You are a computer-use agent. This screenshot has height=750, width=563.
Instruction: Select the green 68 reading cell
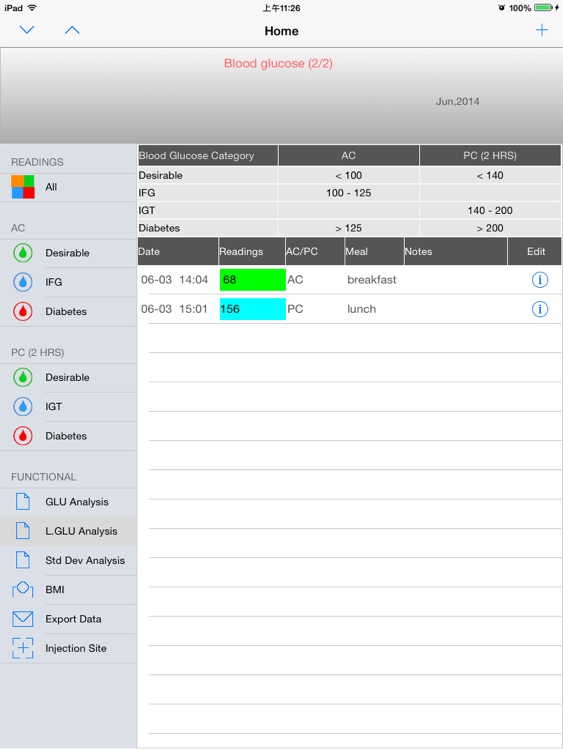(253, 280)
